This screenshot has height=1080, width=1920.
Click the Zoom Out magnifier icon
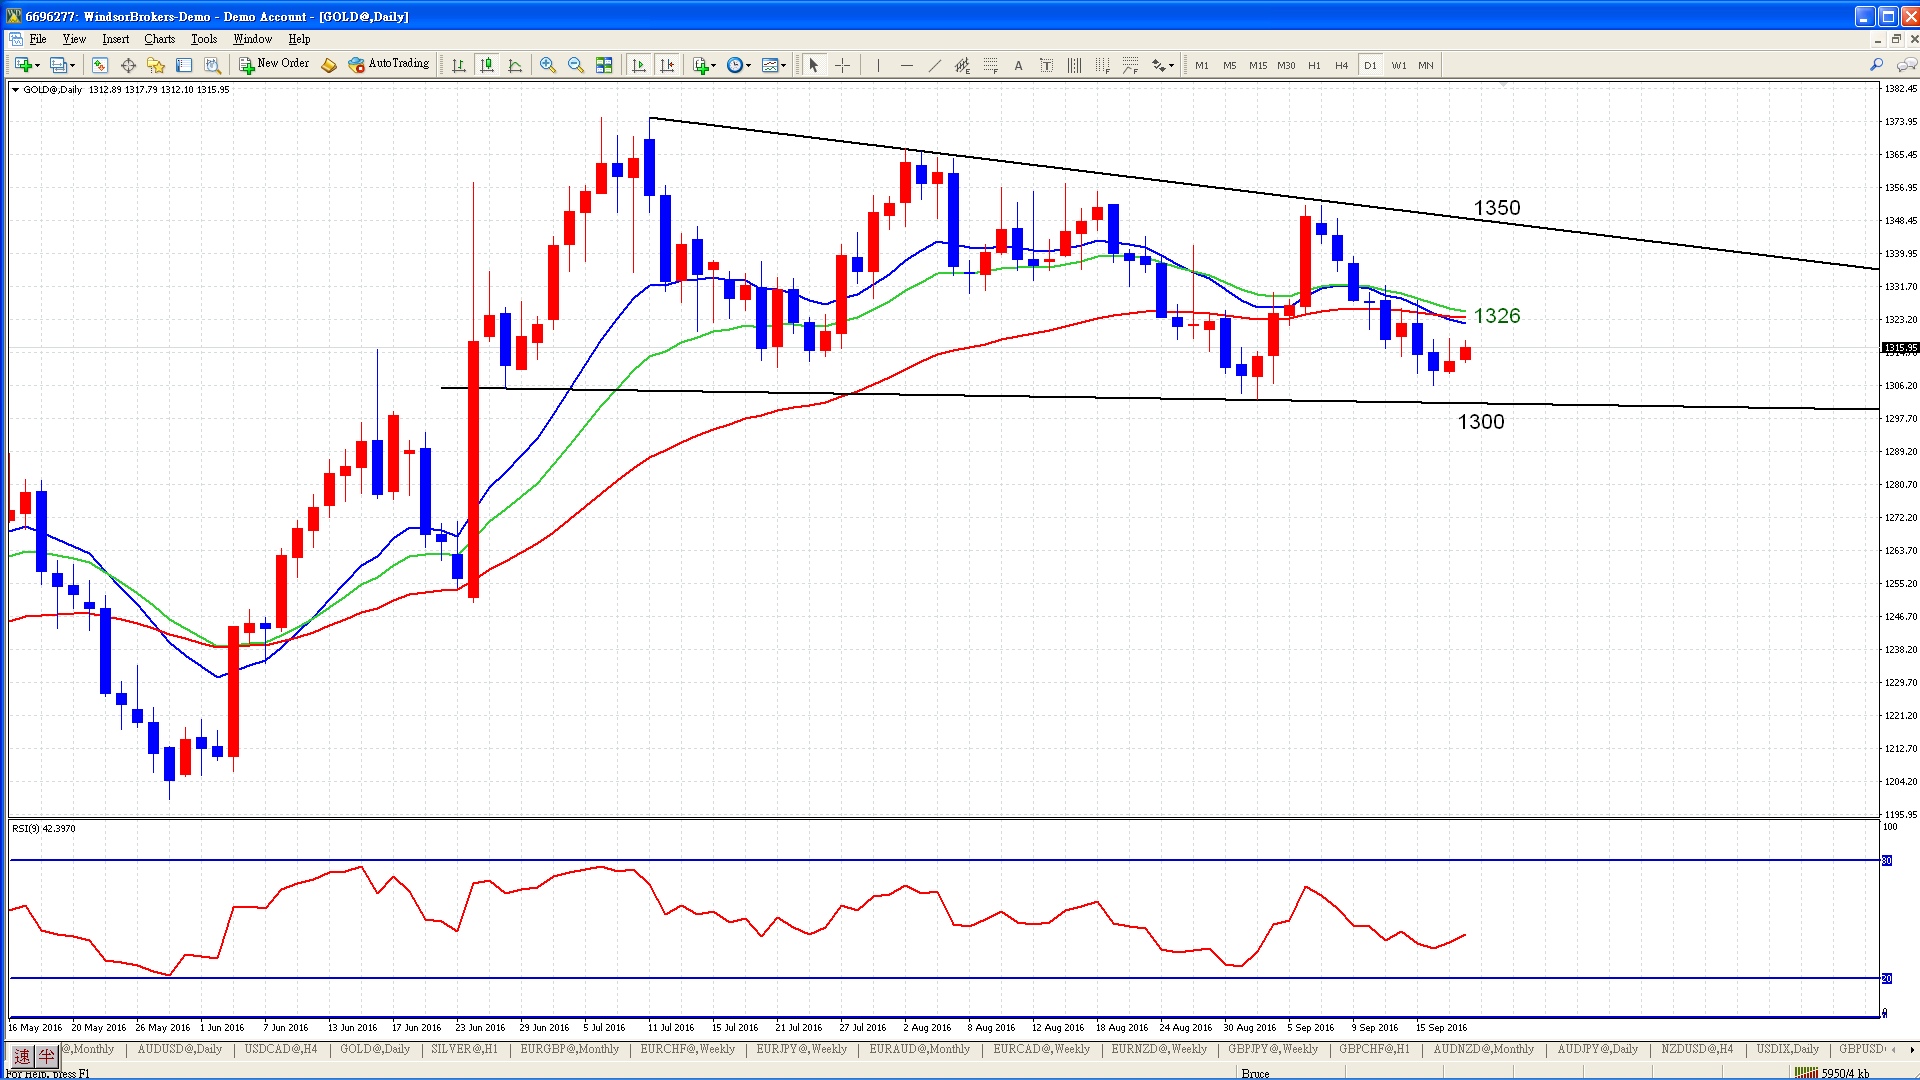(575, 65)
